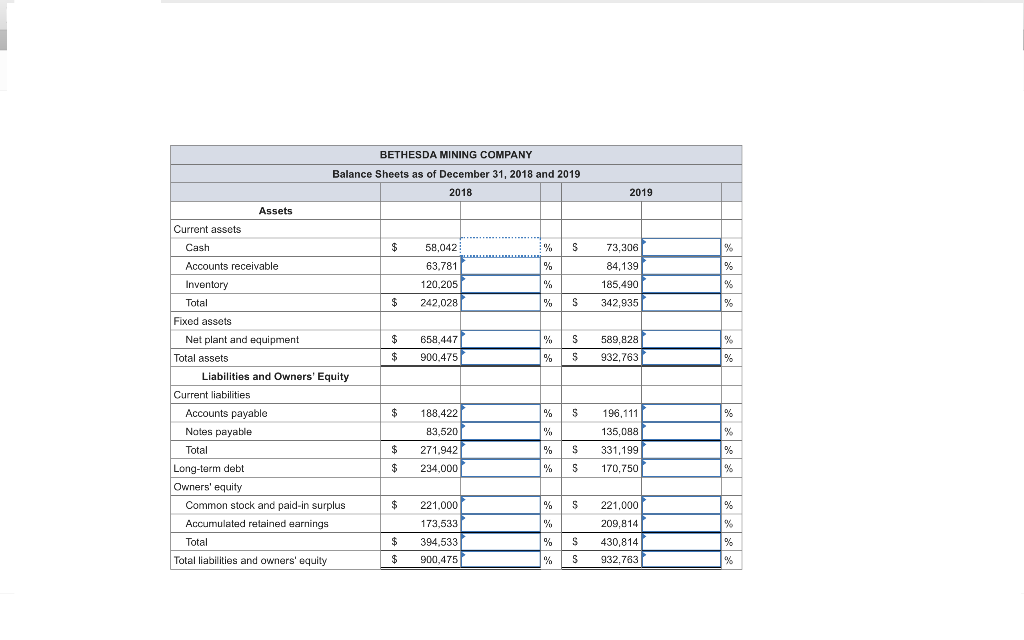Focus the 2018 Notes payable percentage input
The image size is (1024, 640).
501,431
